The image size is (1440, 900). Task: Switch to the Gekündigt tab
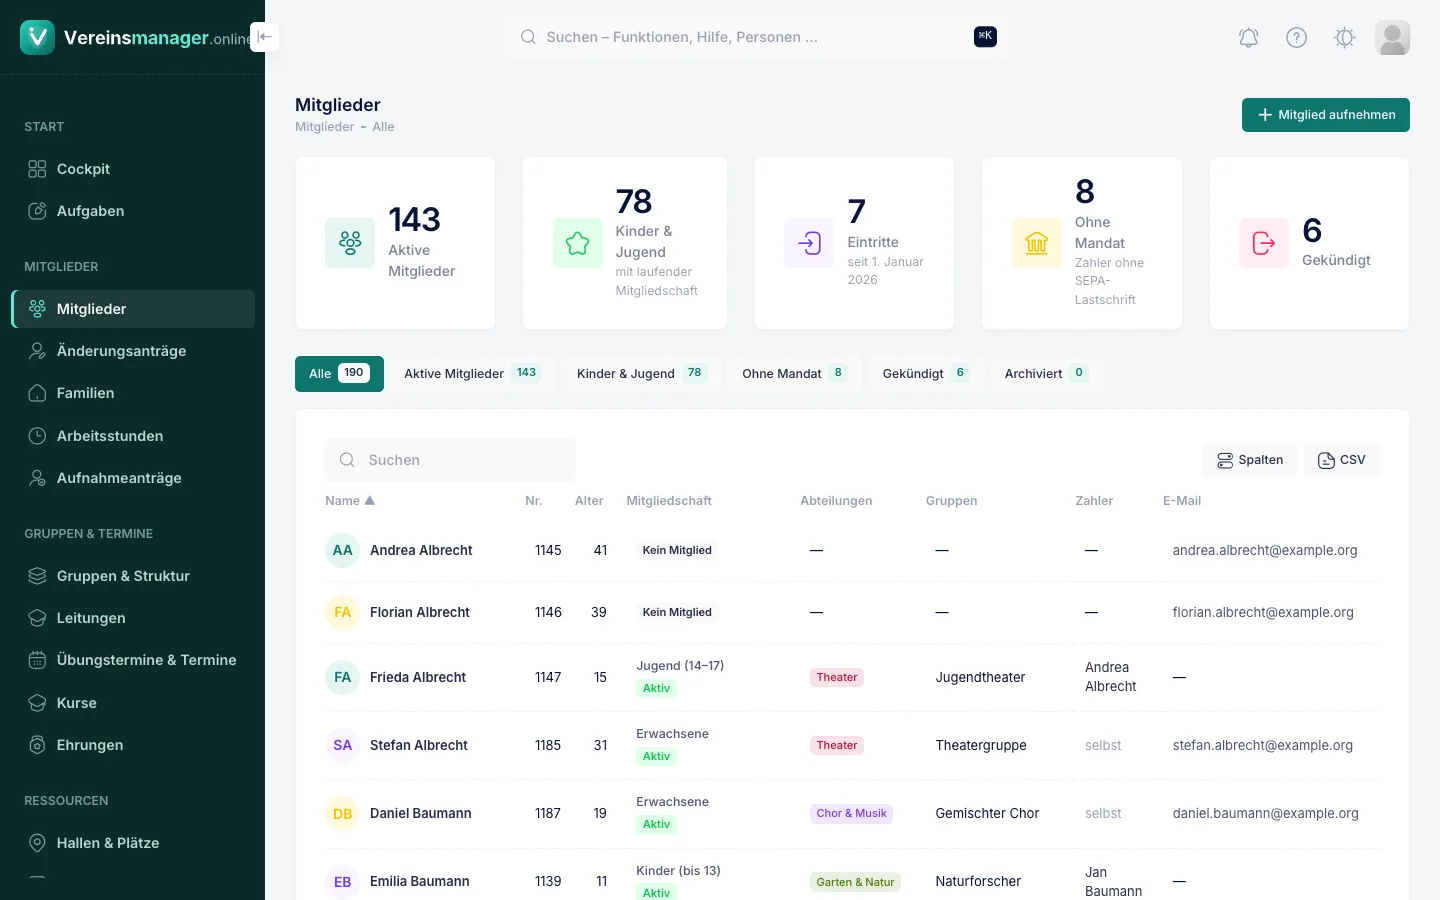[x=926, y=374]
